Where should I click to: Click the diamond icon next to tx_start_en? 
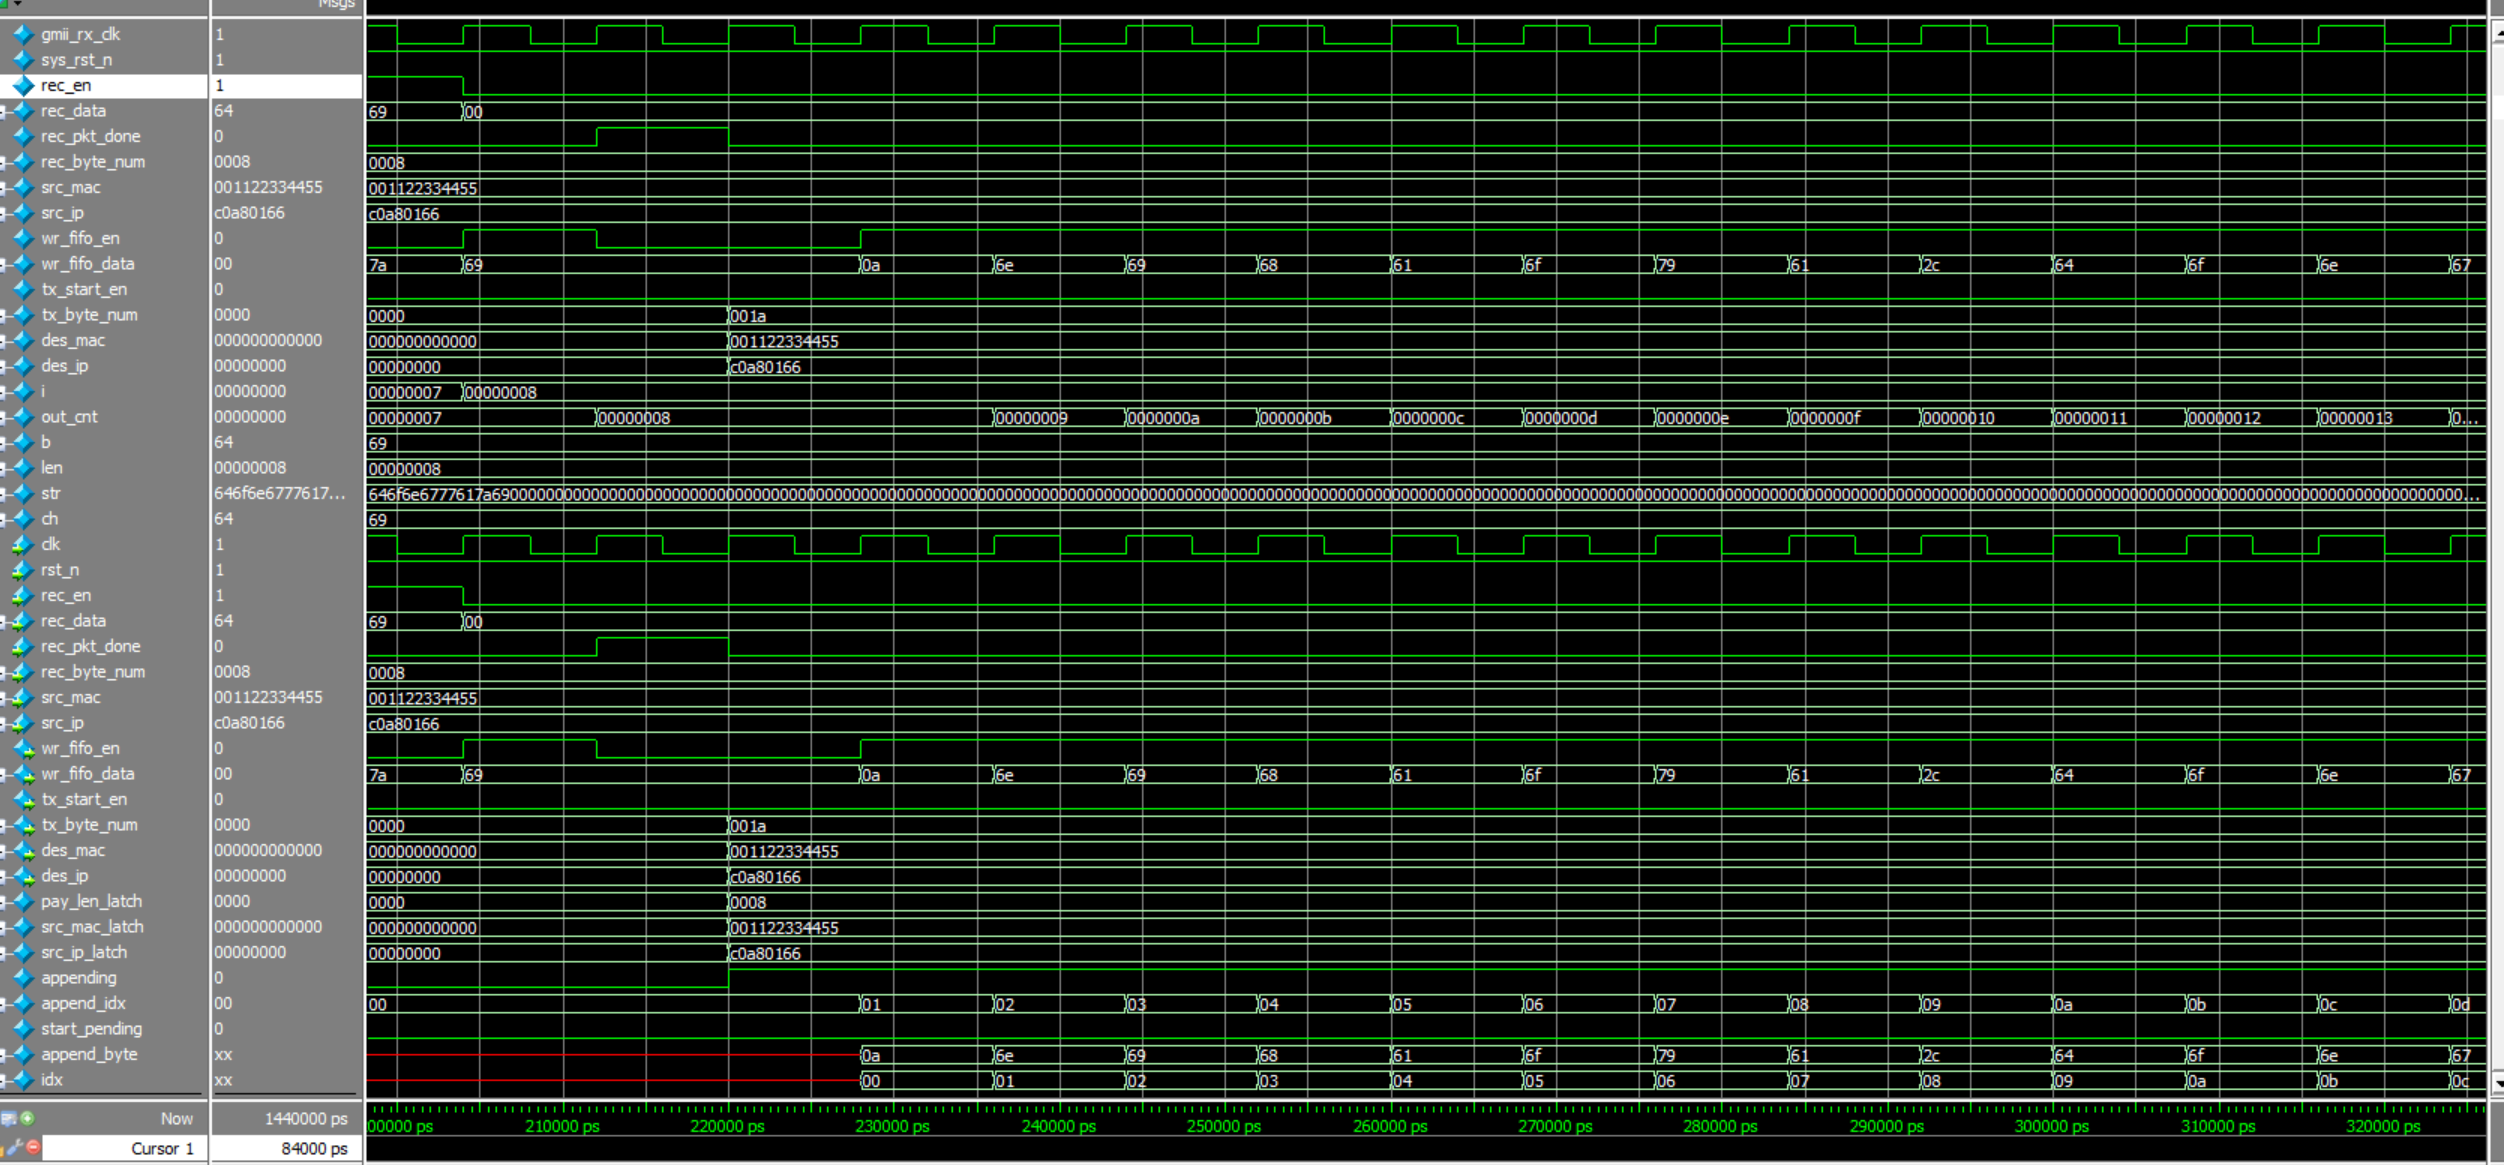pos(24,289)
